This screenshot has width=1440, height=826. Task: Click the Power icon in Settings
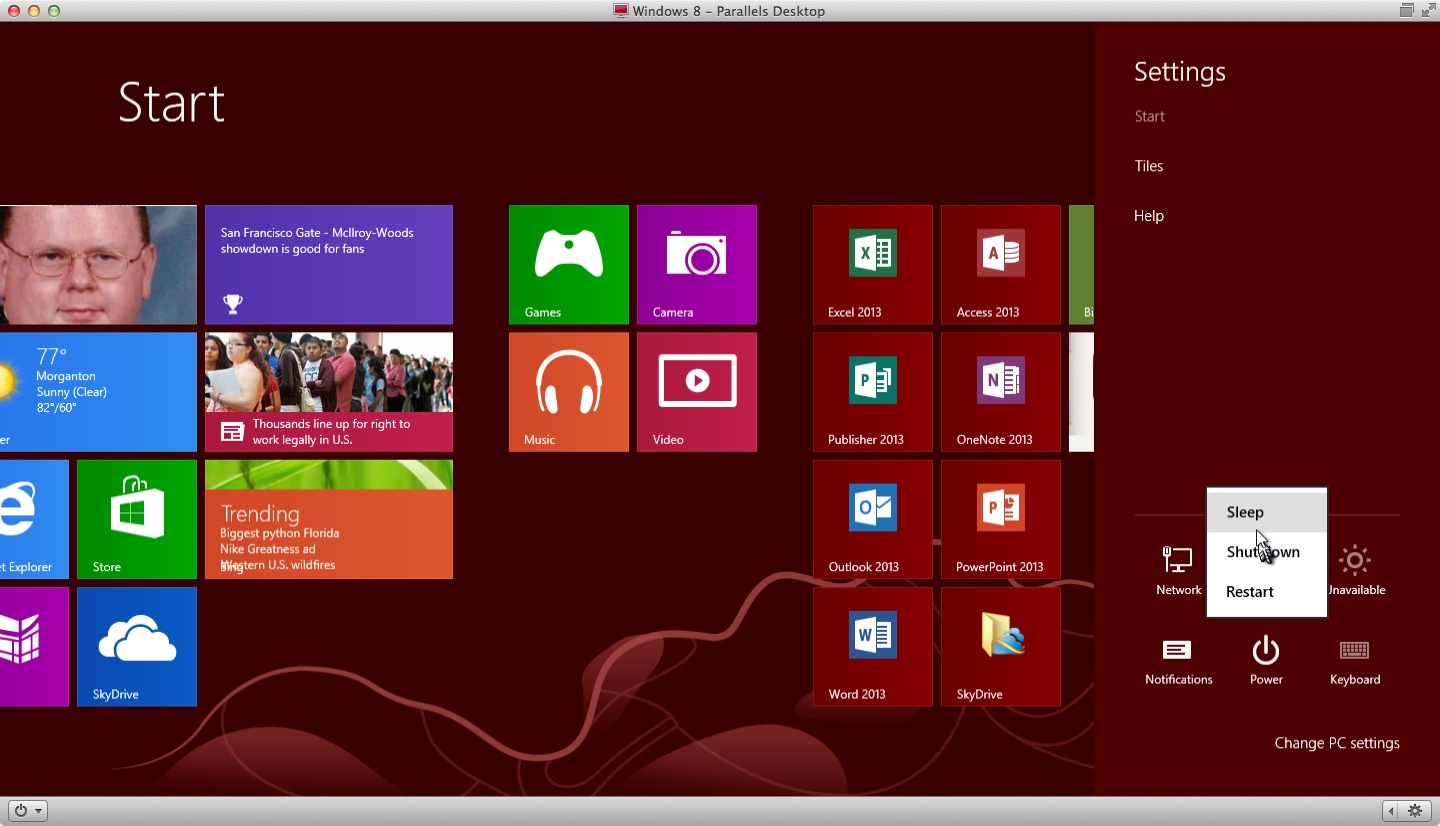1266,662
